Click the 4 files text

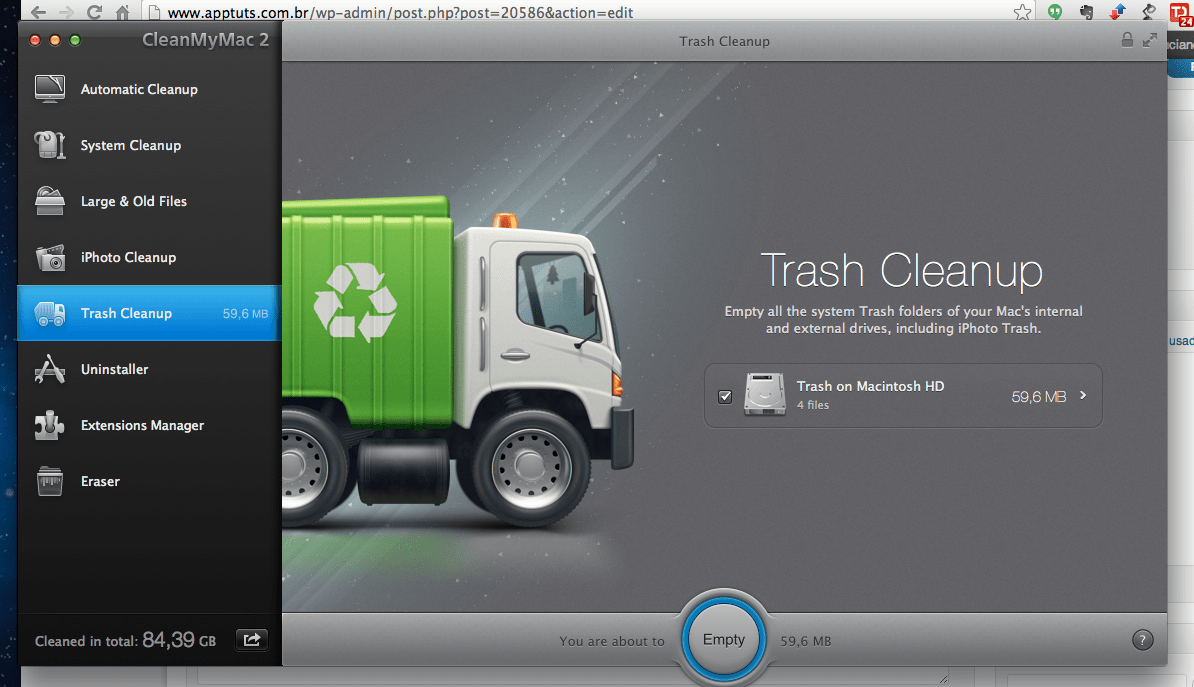click(x=812, y=405)
